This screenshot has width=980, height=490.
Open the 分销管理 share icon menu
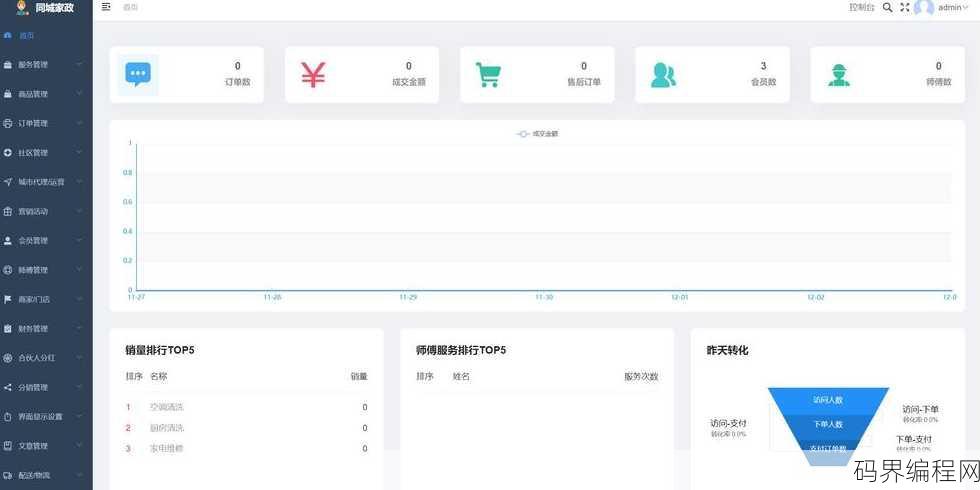8,388
